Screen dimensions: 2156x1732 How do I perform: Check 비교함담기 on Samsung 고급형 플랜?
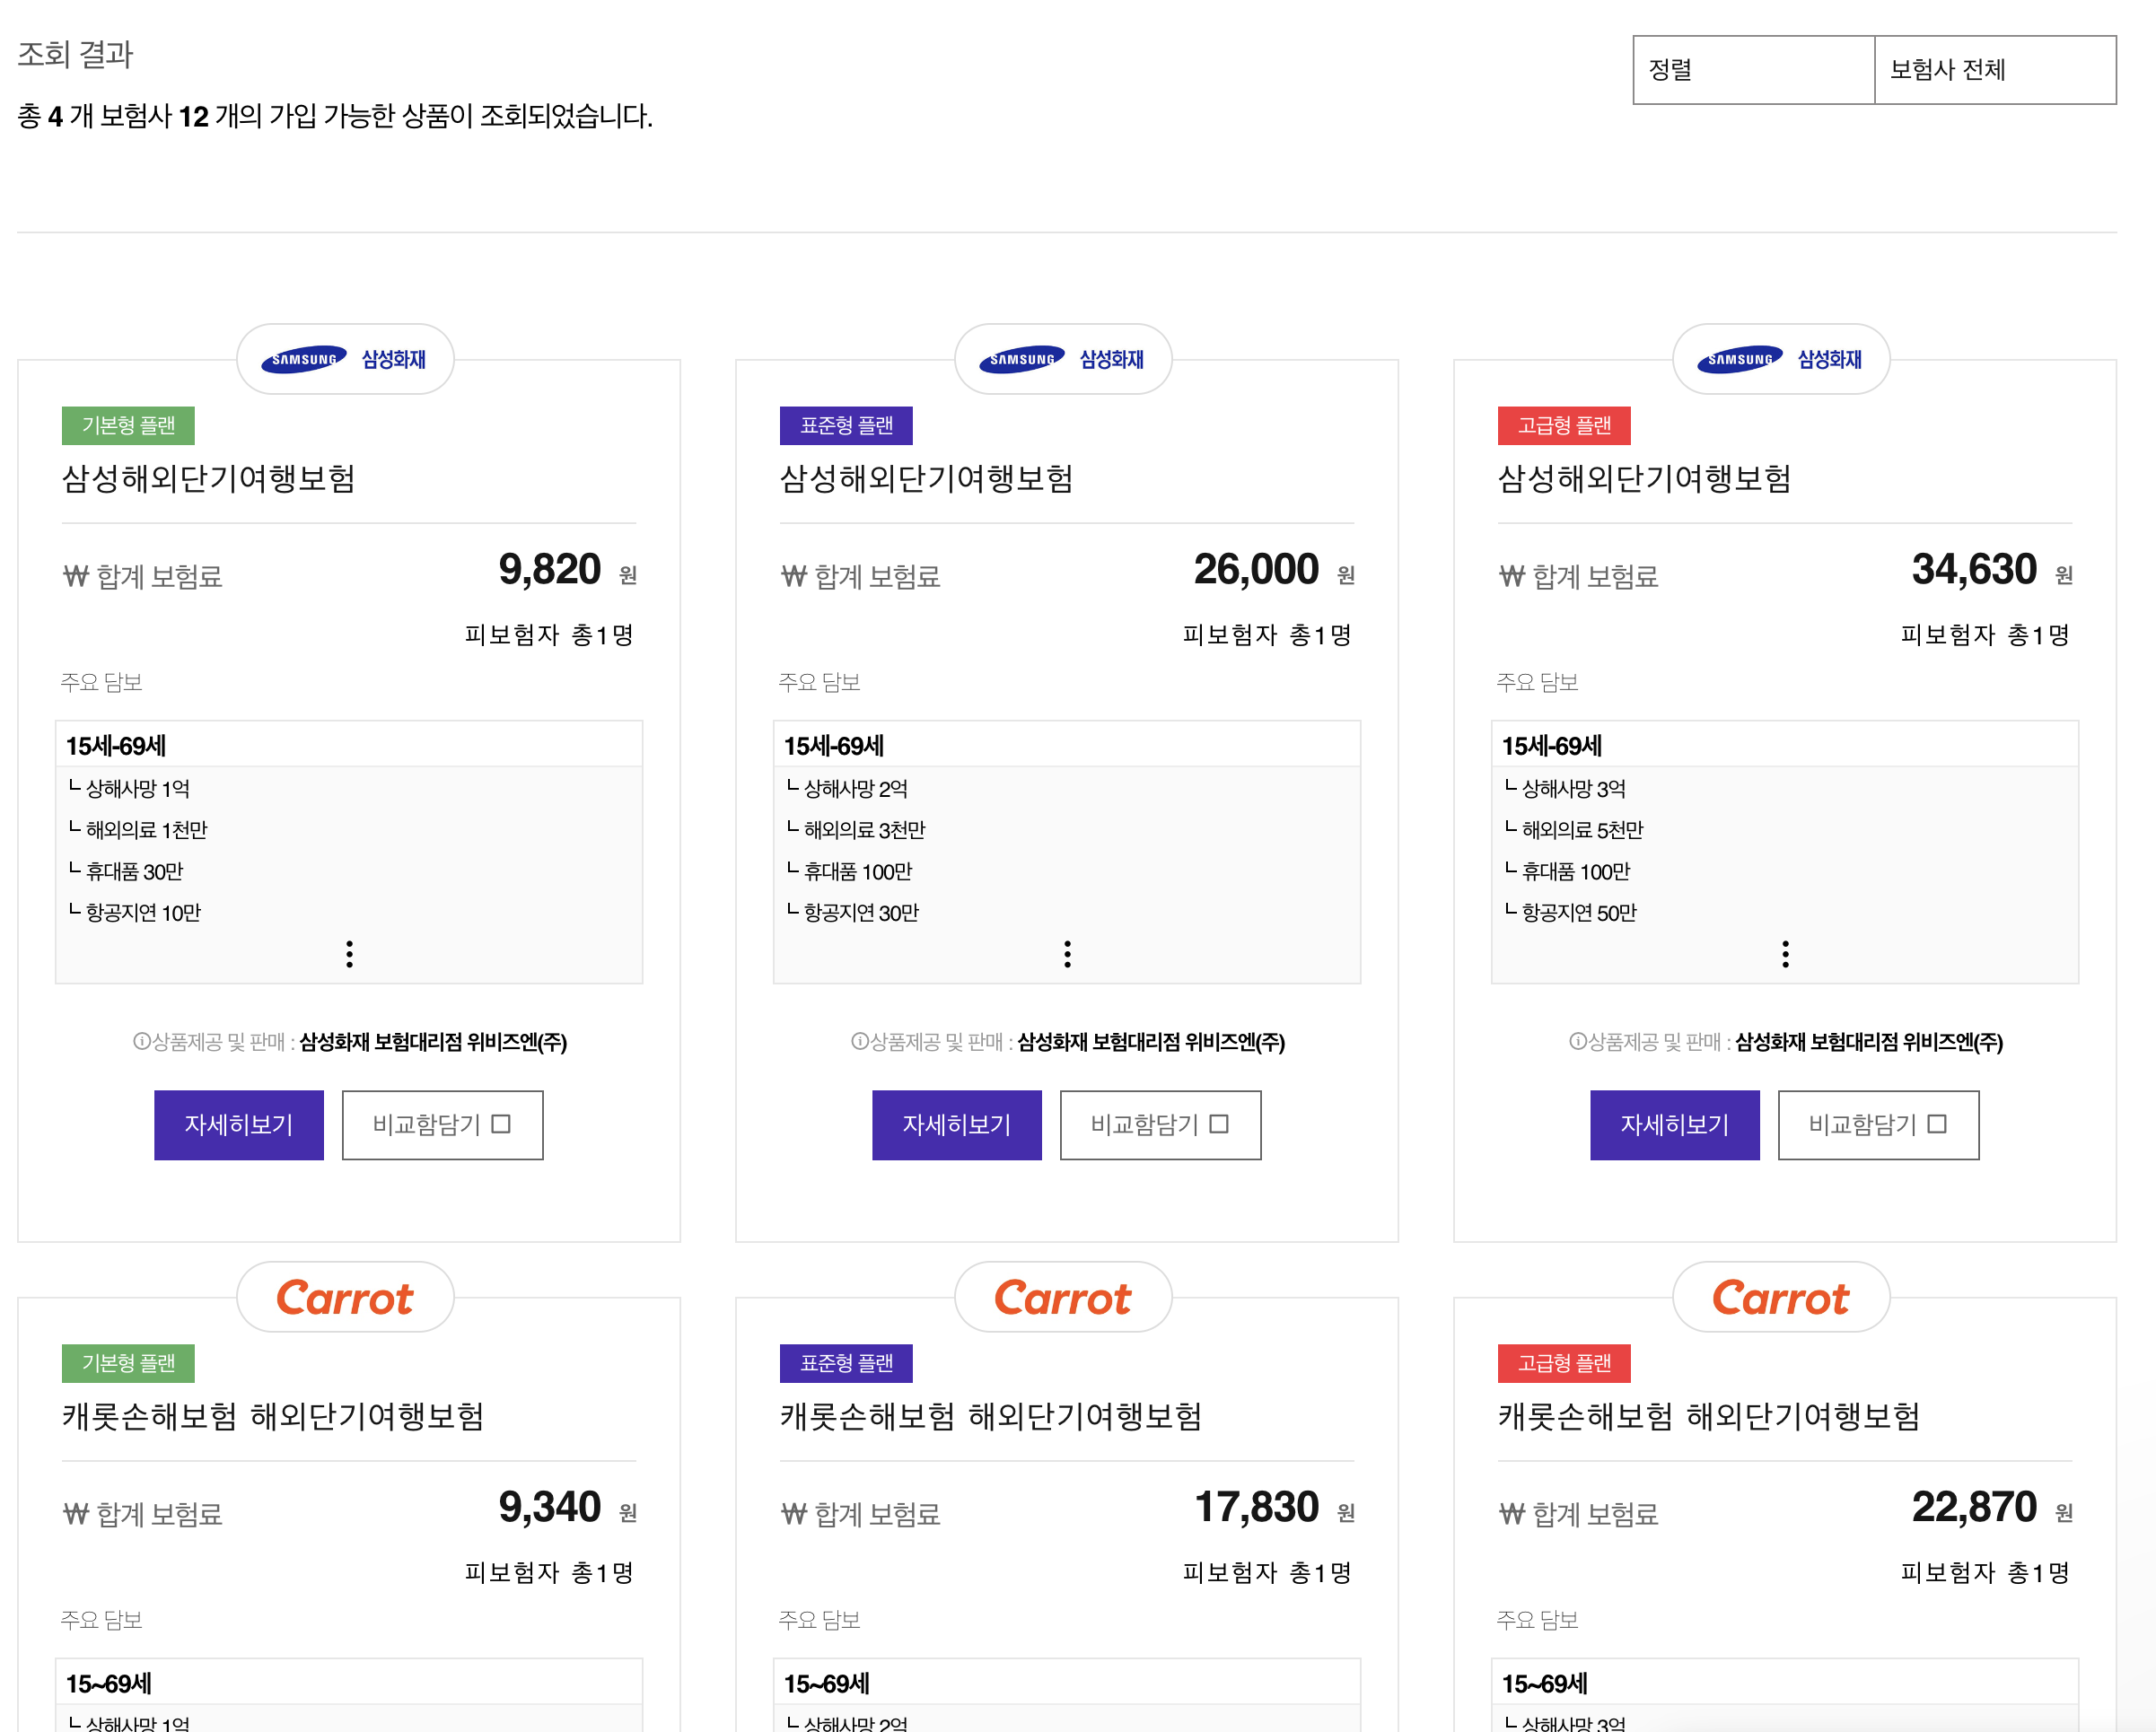1937,1124
